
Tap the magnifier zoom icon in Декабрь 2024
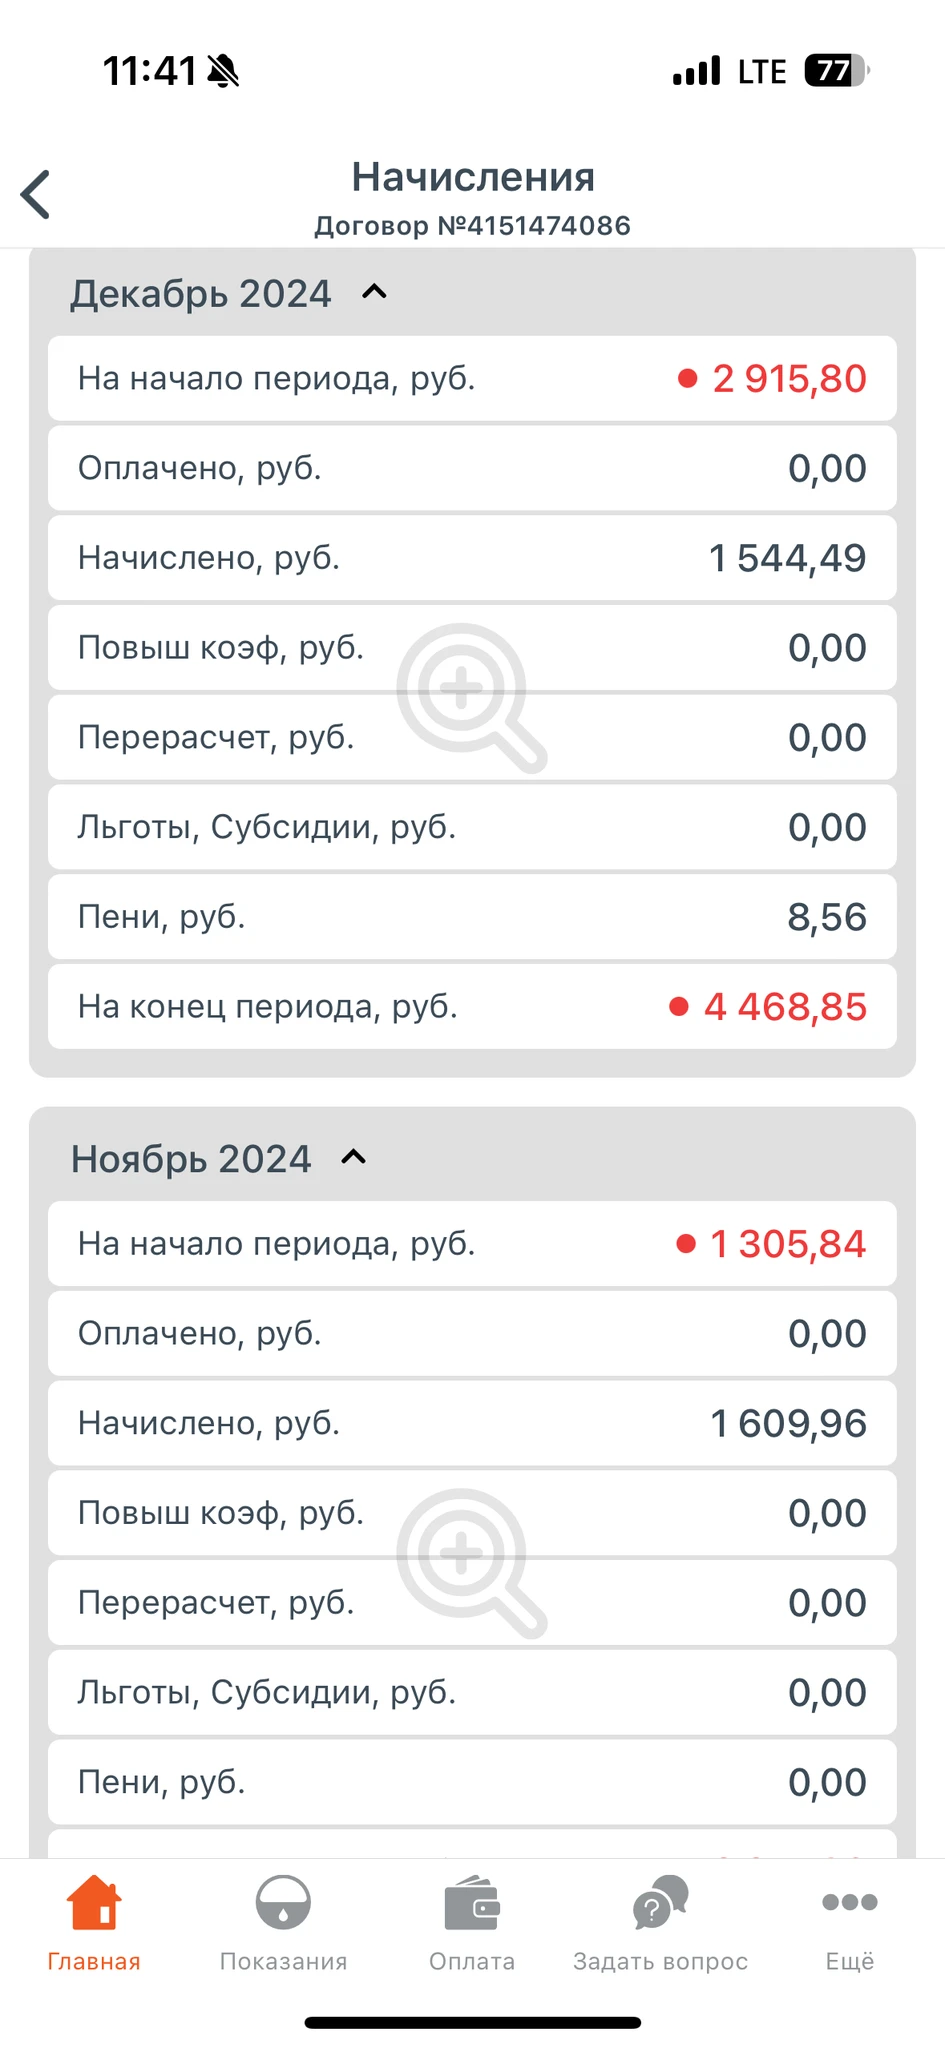(470, 696)
